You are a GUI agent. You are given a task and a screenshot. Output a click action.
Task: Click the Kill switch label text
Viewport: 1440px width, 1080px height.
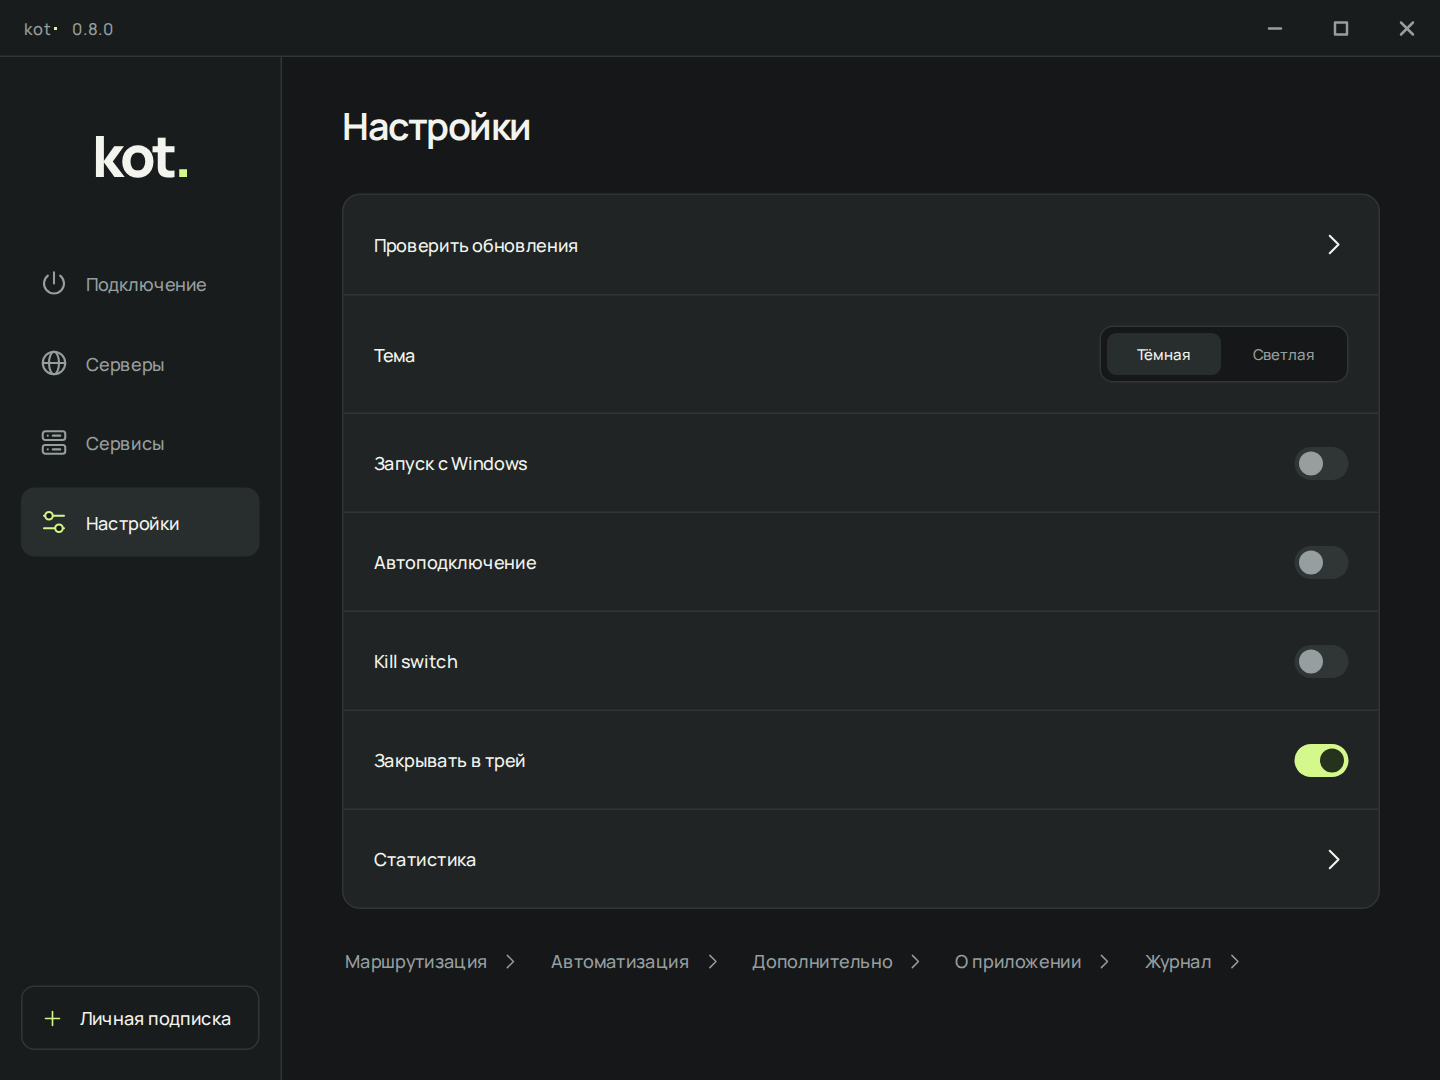416,661
